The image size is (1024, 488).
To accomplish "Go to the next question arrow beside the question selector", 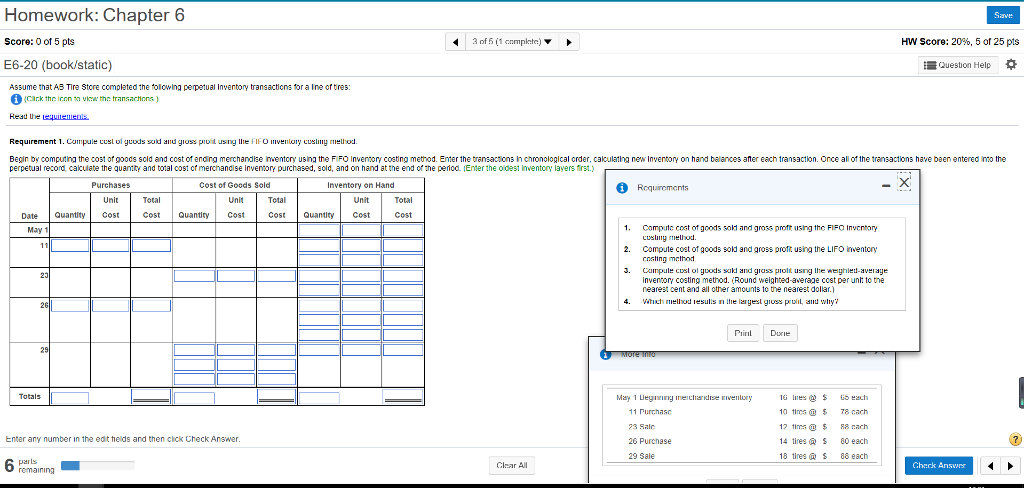I will [x=569, y=42].
